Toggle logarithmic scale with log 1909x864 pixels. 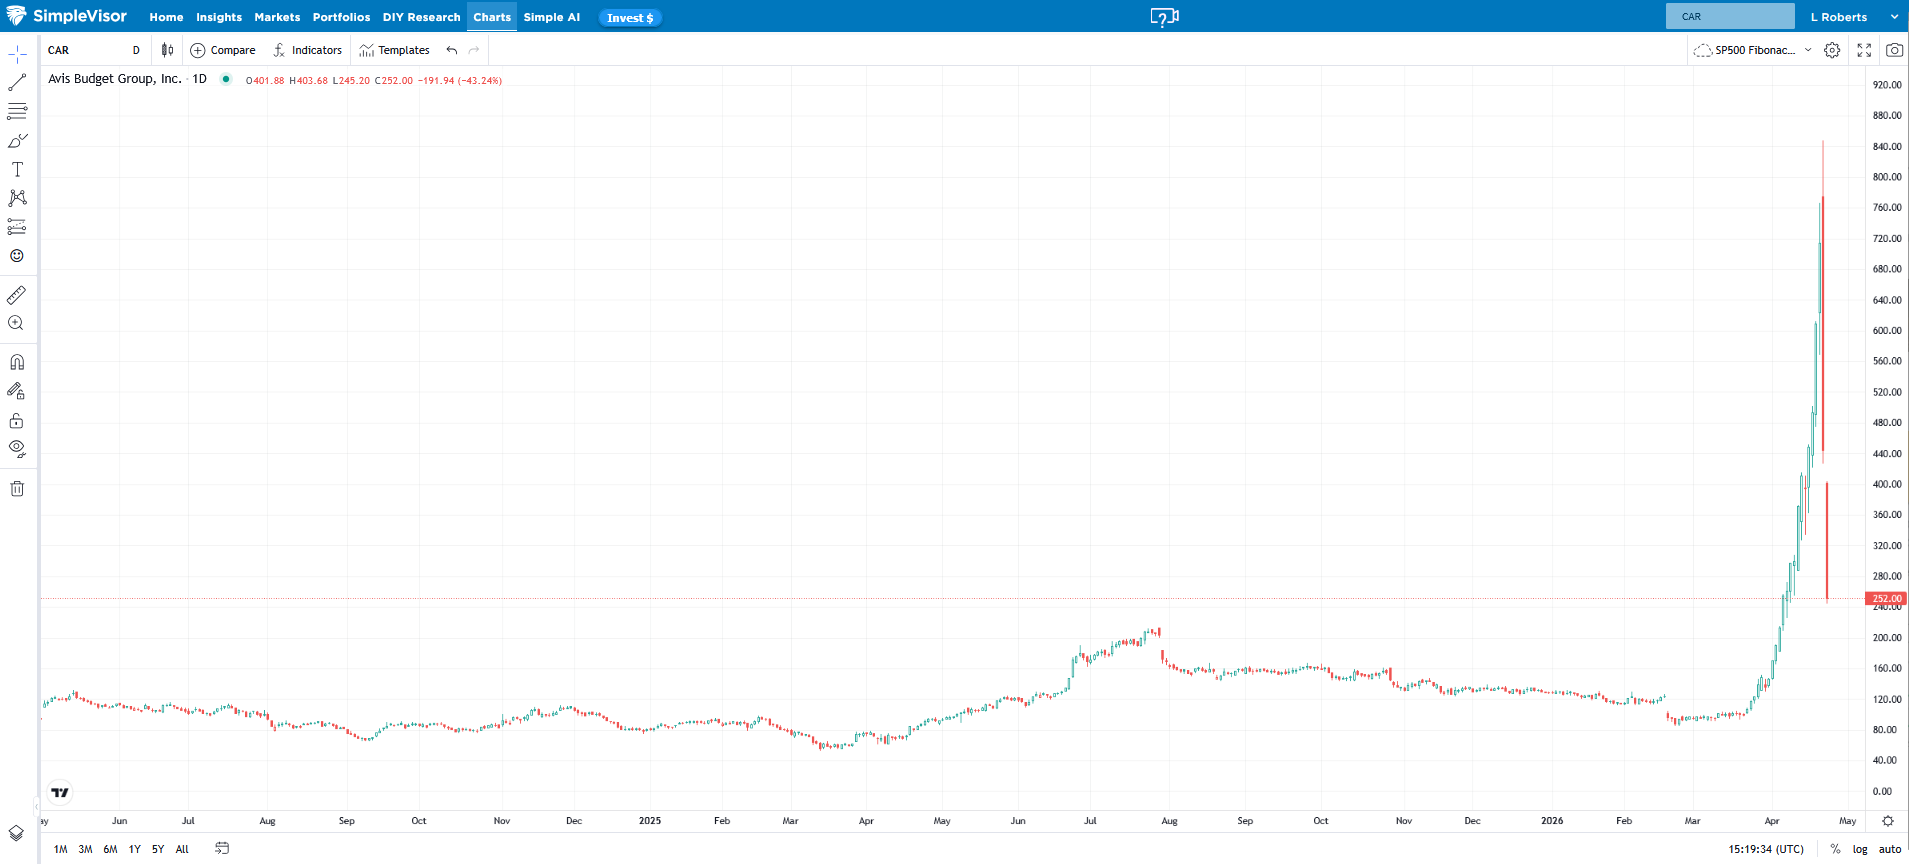tap(1860, 849)
